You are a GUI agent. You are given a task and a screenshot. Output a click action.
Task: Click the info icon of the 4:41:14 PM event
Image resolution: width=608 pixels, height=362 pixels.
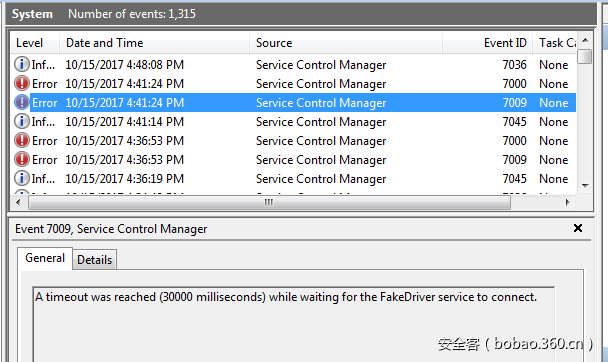[x=22, y=121]
